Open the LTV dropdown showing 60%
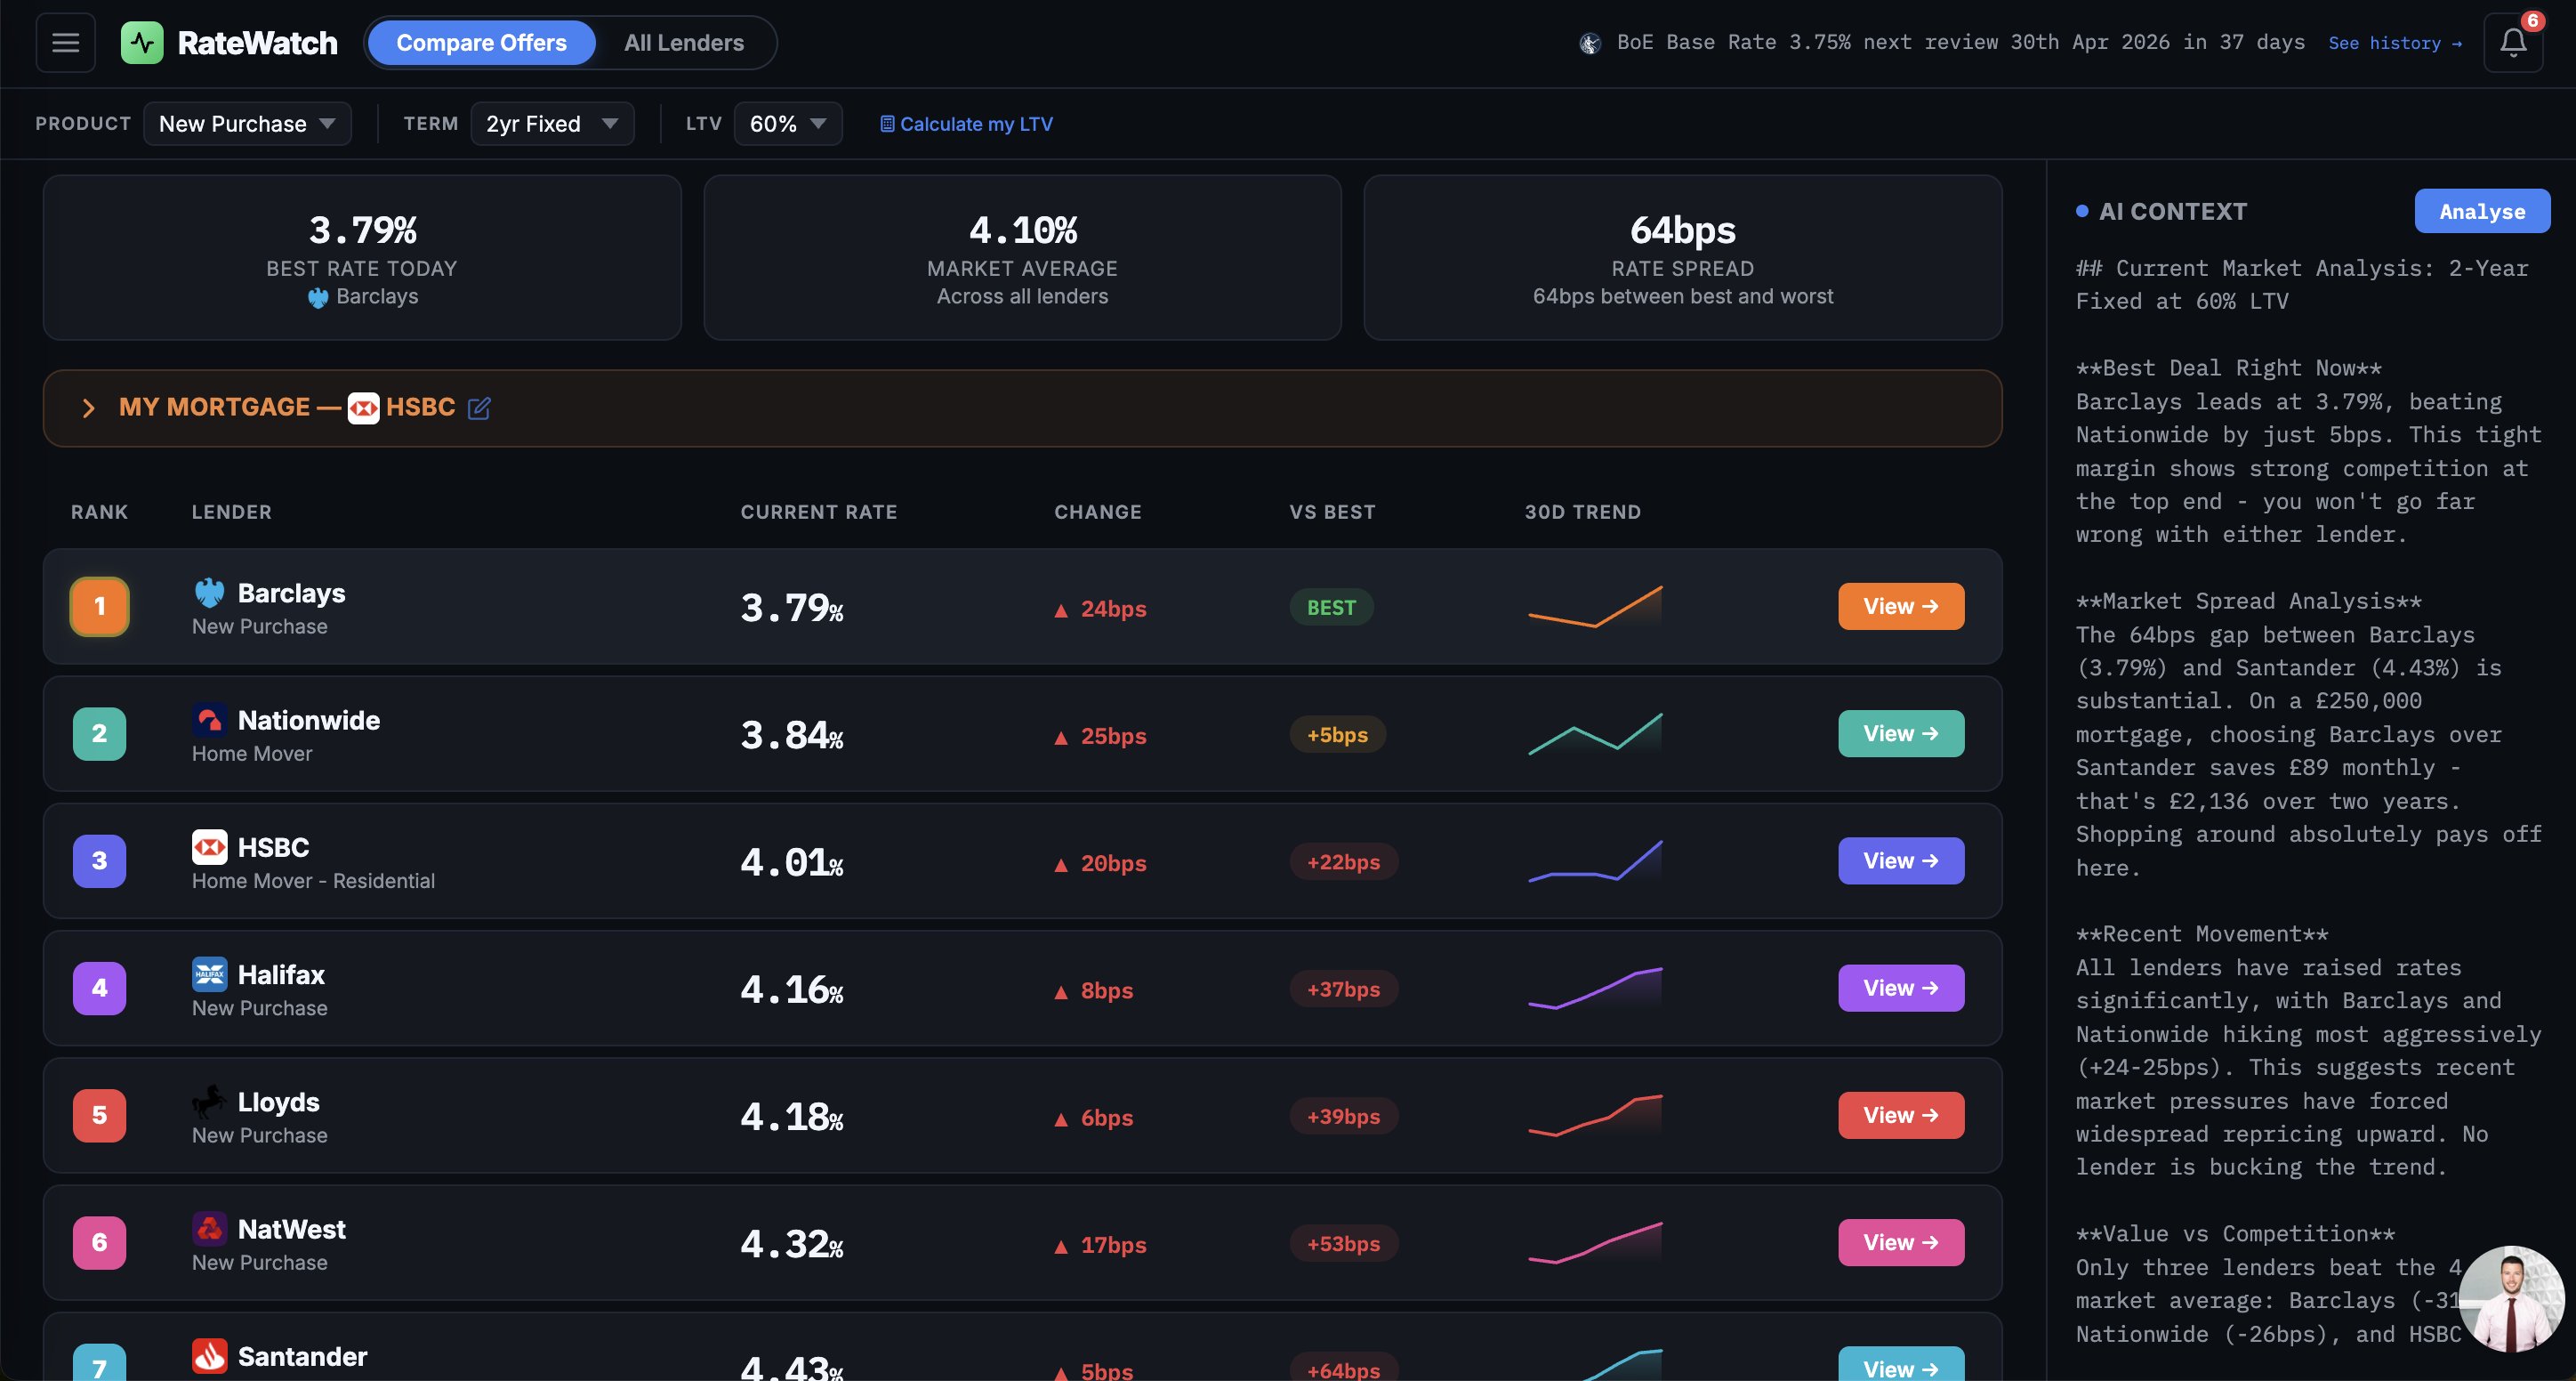Image resolution: width=2576 pixels, height=1381 pixels. (x=787, y=124)
